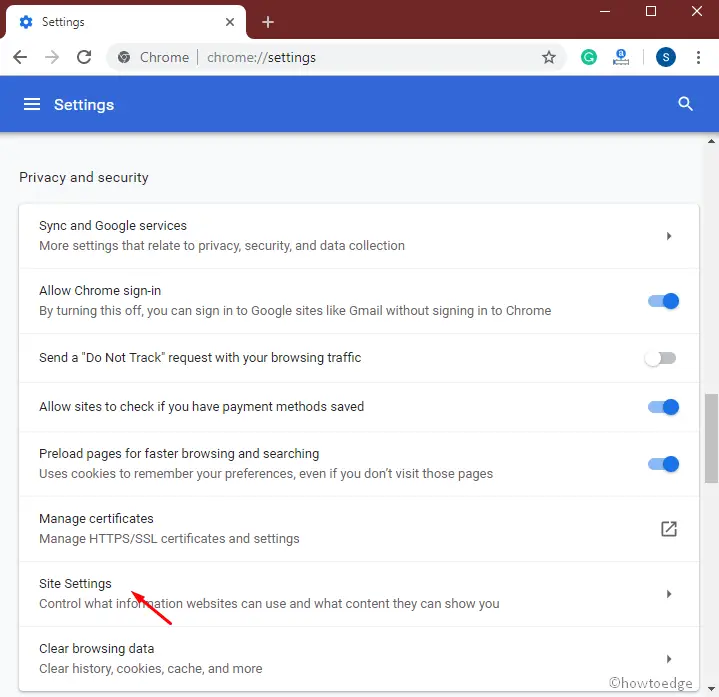Click 'Preload pages for faster browsing' label
The width and height of the screenshot is (719, 697).
click(x=179, y=454)
